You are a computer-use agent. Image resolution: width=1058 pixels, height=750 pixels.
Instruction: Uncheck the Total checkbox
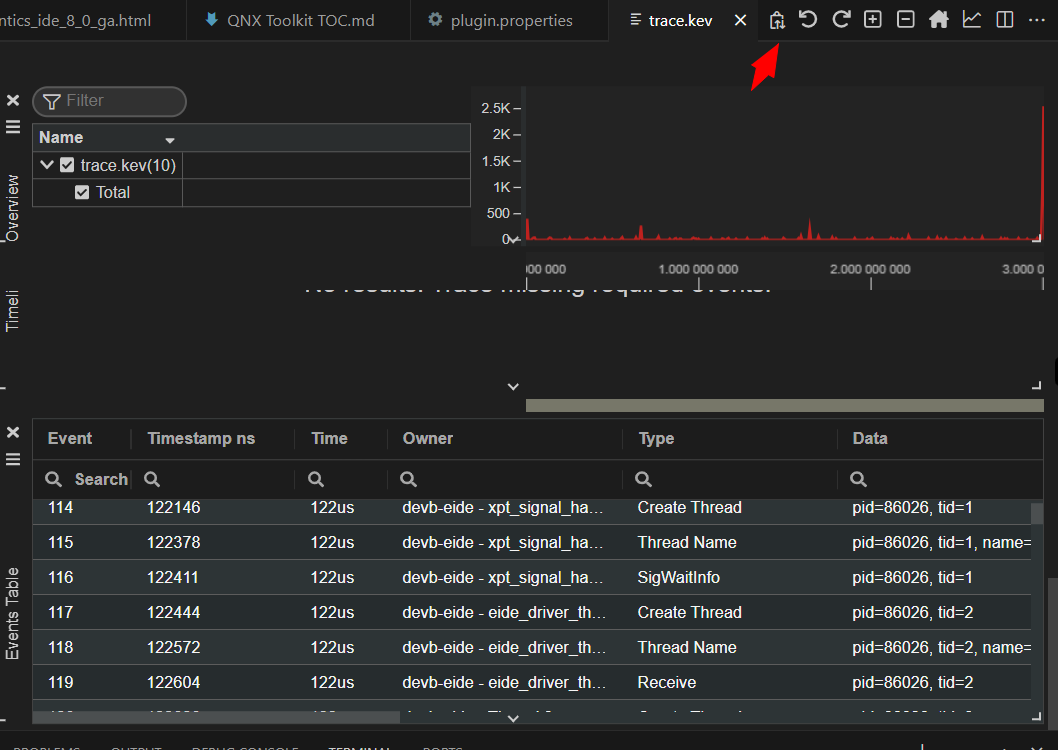[x=82, y=192]
